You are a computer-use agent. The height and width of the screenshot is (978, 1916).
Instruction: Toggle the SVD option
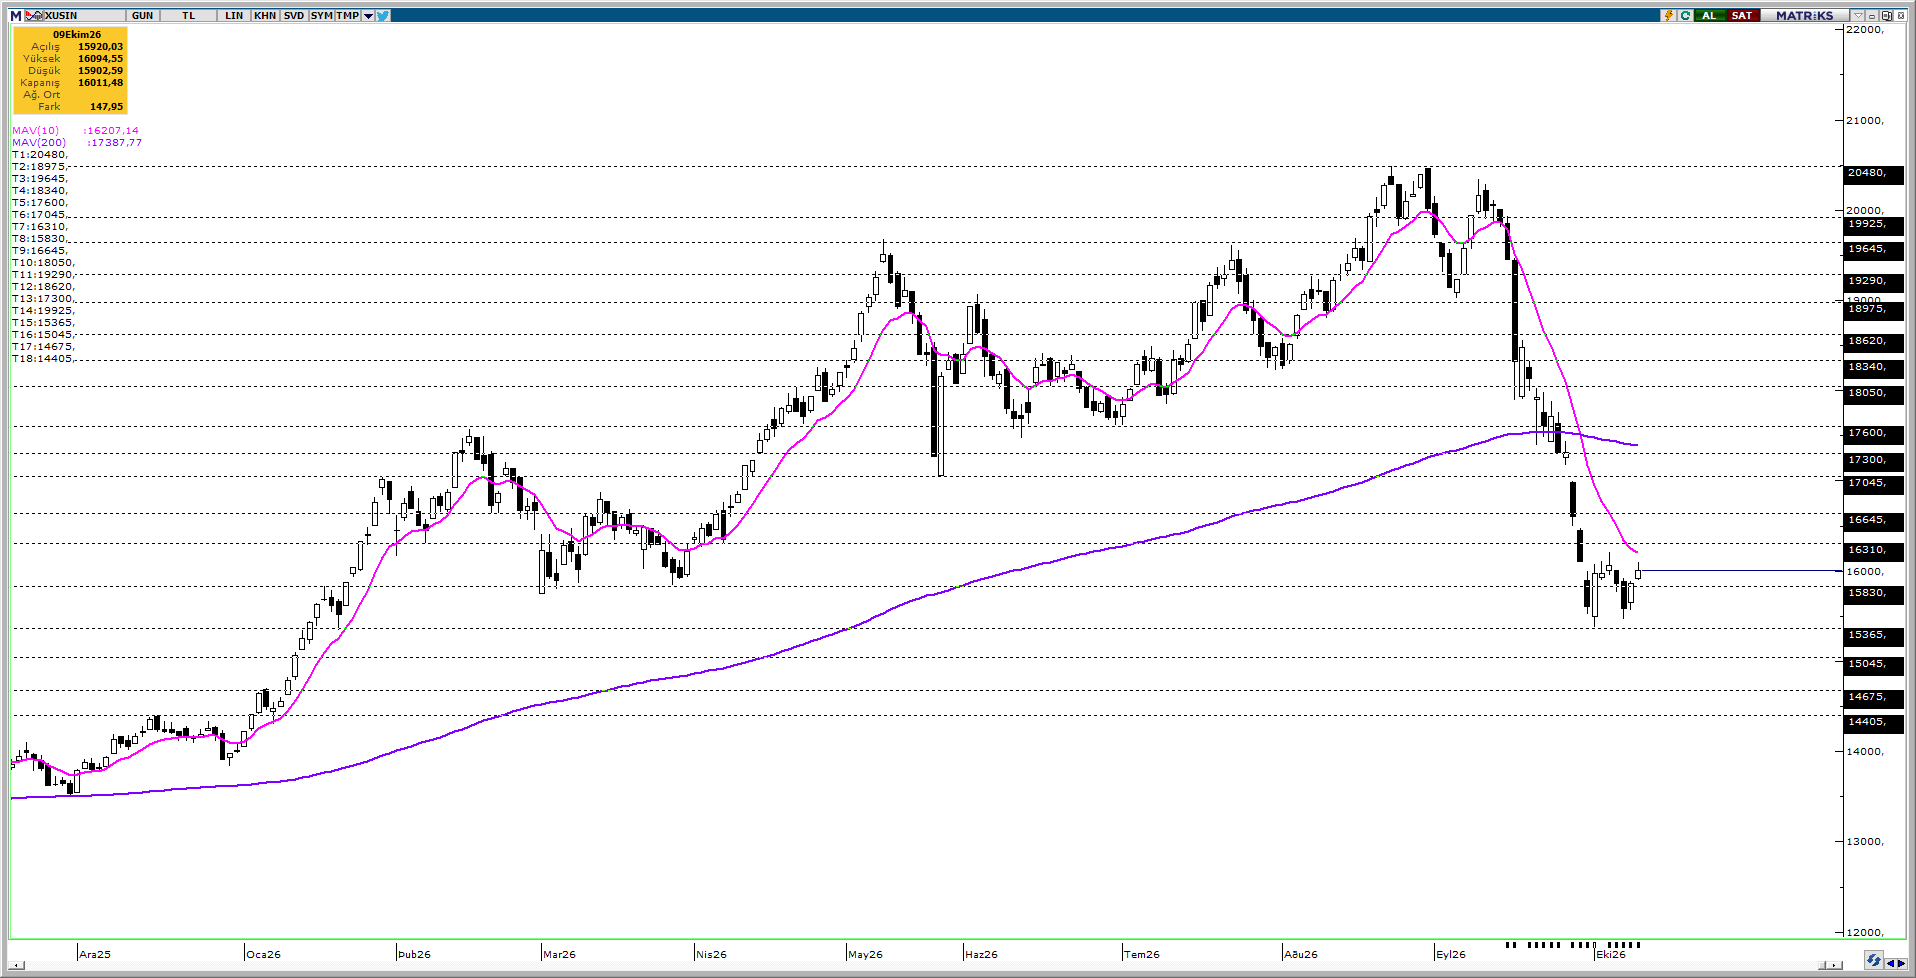point(294,16)
